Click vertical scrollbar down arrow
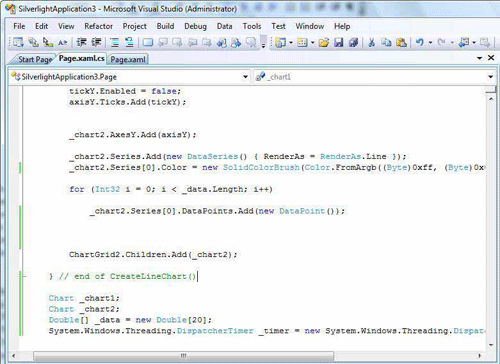 (491, 345)
